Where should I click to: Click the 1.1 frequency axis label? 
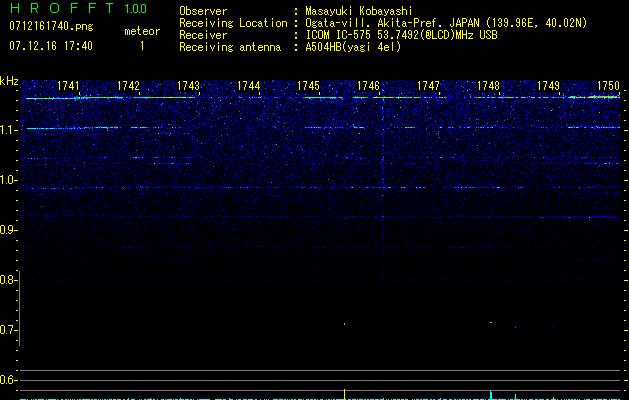[8, 130]
